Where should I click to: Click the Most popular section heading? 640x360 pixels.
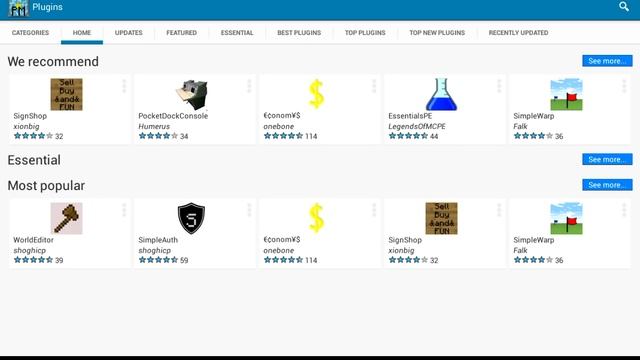(46, 186)
